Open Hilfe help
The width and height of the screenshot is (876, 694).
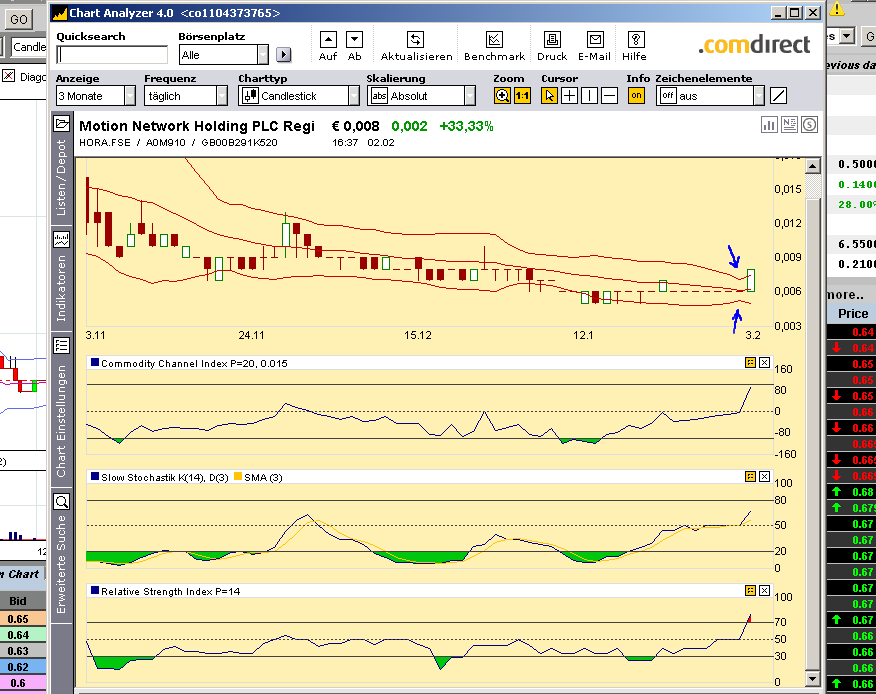636,40
